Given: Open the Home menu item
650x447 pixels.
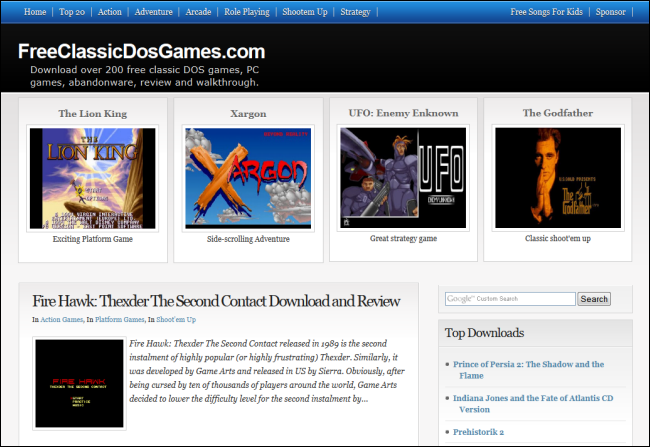Looking at the screenshot, I should [35, 12].
